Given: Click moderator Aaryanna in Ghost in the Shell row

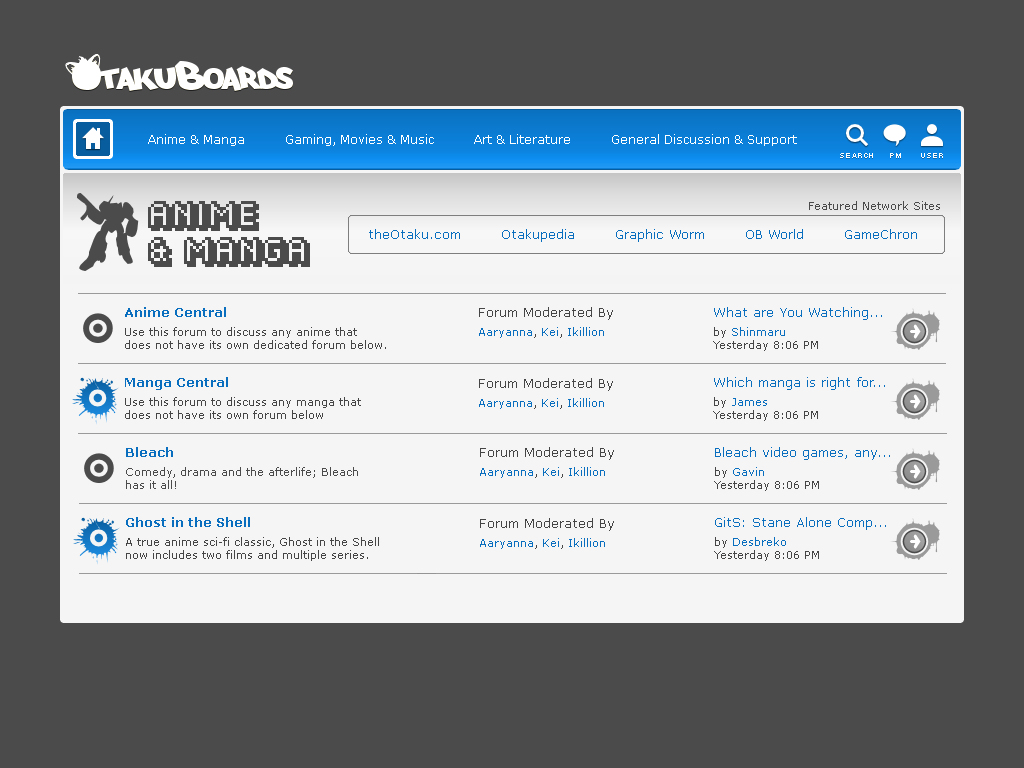Looking at the screenshot, I should [x=507, y=543].
